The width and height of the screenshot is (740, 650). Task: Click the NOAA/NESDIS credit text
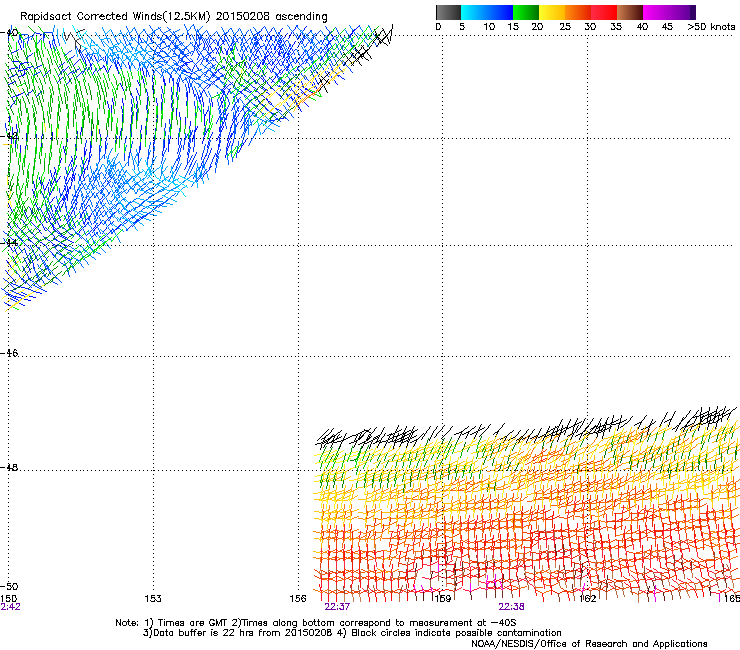589,644
